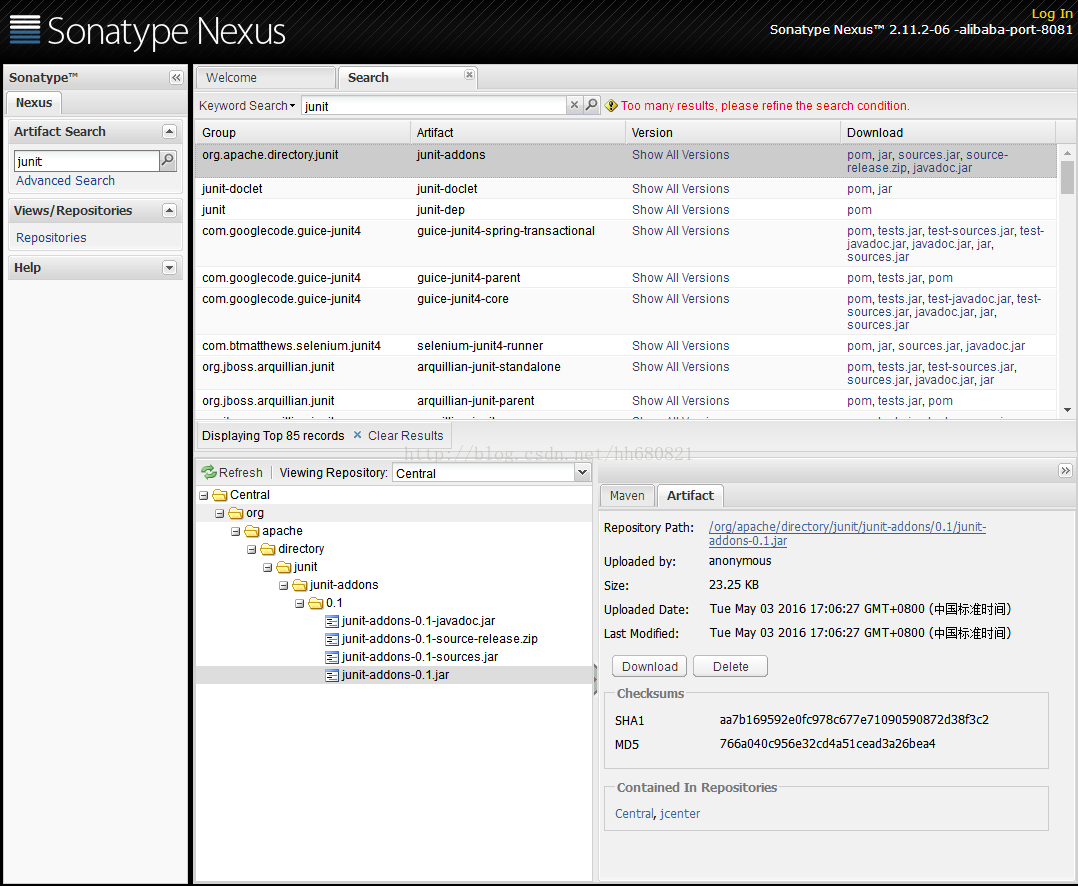Click the panel splitter collapse handle

pyautogui.click(x=595, y=679)
